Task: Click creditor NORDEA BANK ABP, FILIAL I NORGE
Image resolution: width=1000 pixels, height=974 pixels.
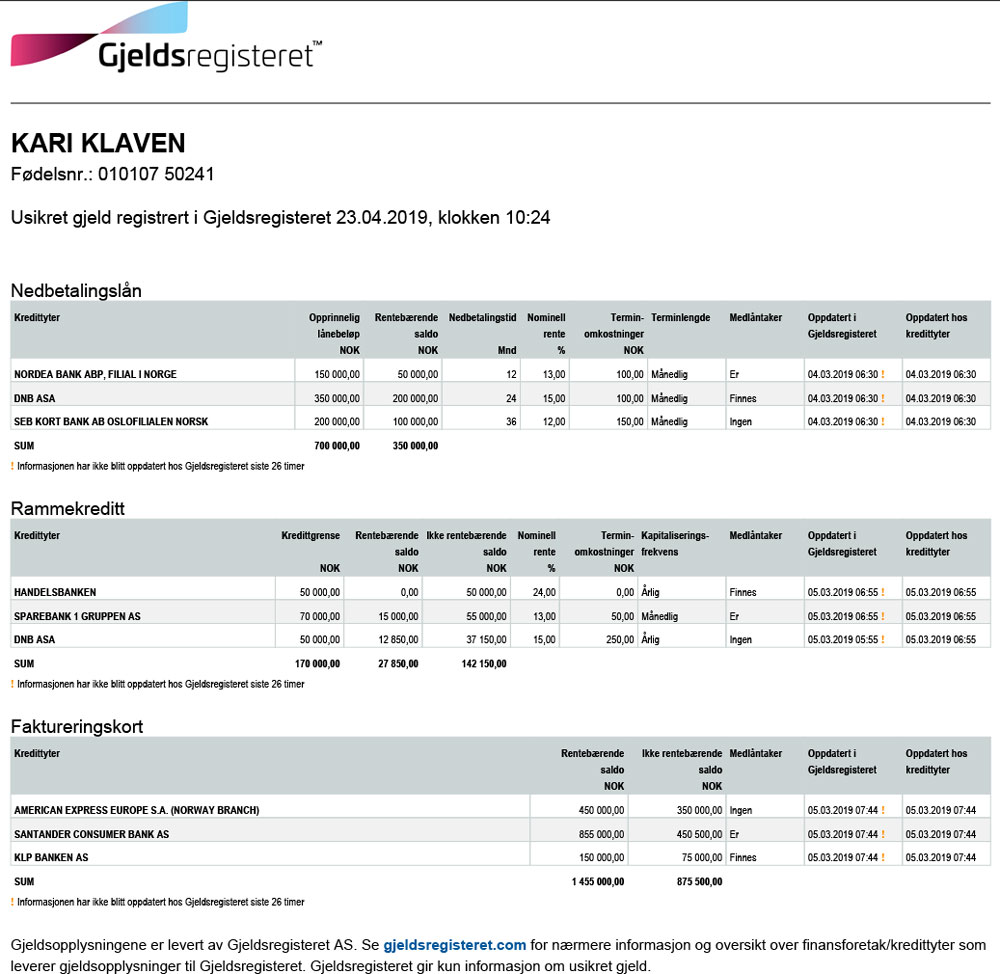Action: [x=95, y=374]
